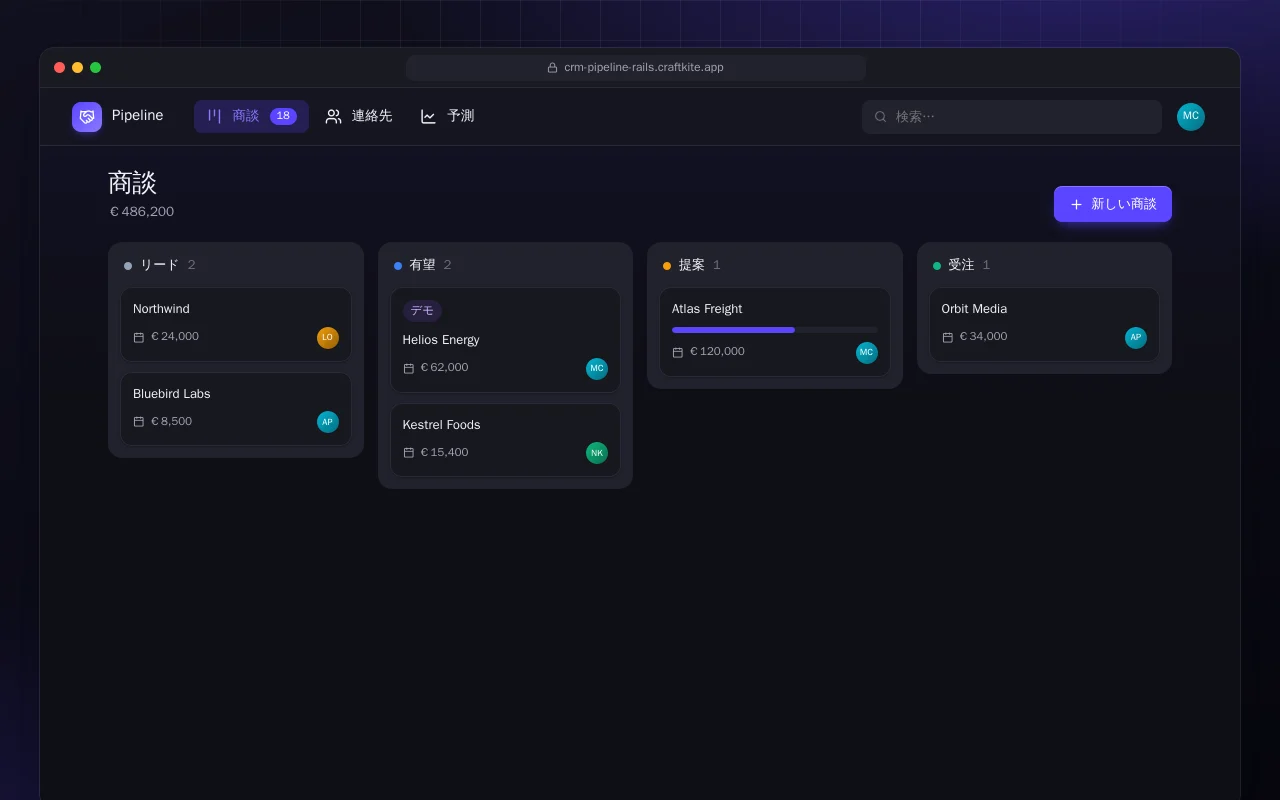Open the 連絡先 tab
Viewport: 1280px width, 800px height.
point(359,116)
